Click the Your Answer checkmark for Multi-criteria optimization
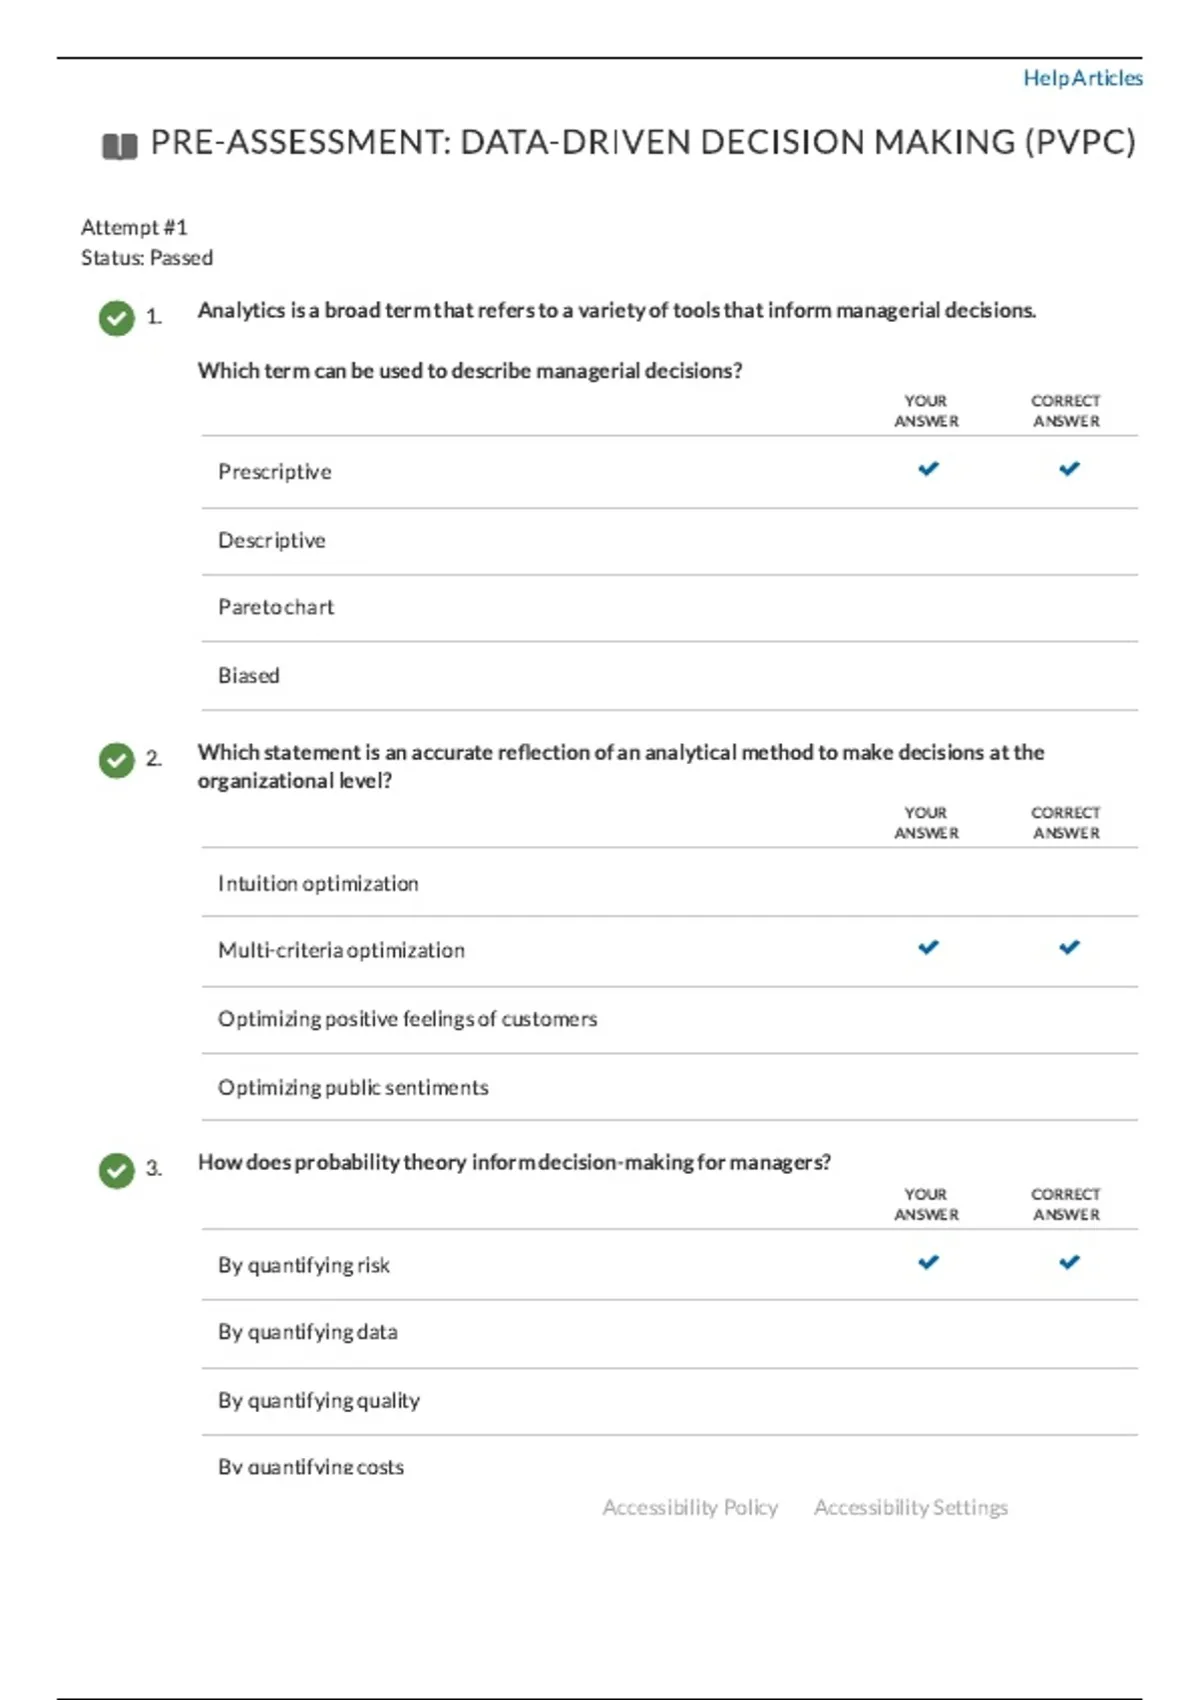Screen dimensions: 1200x1700 [928, 947]
